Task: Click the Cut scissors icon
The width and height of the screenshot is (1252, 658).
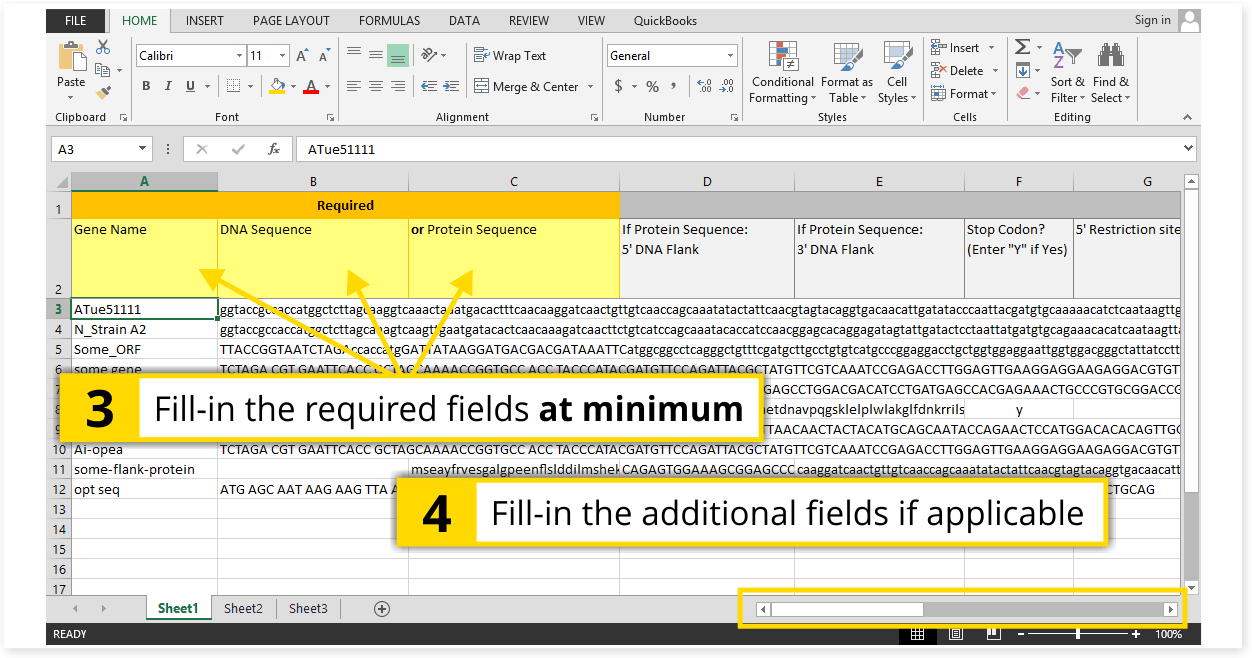Action: click(x=103, y=47)
